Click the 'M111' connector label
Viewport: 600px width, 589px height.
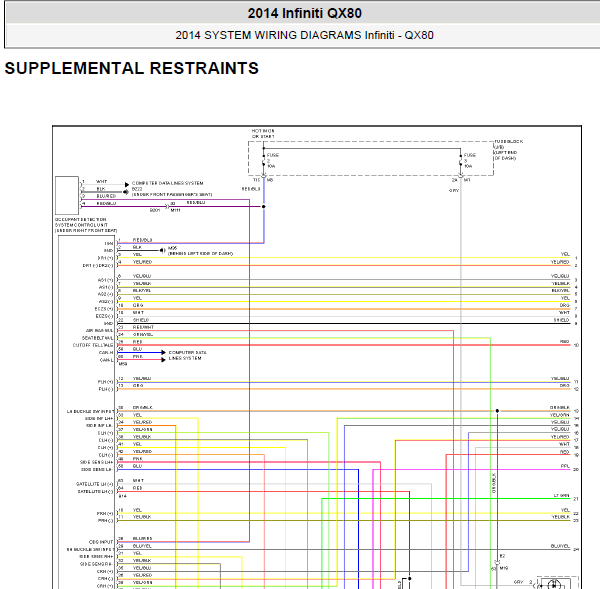pyautogui.click(x=175, y=210)
